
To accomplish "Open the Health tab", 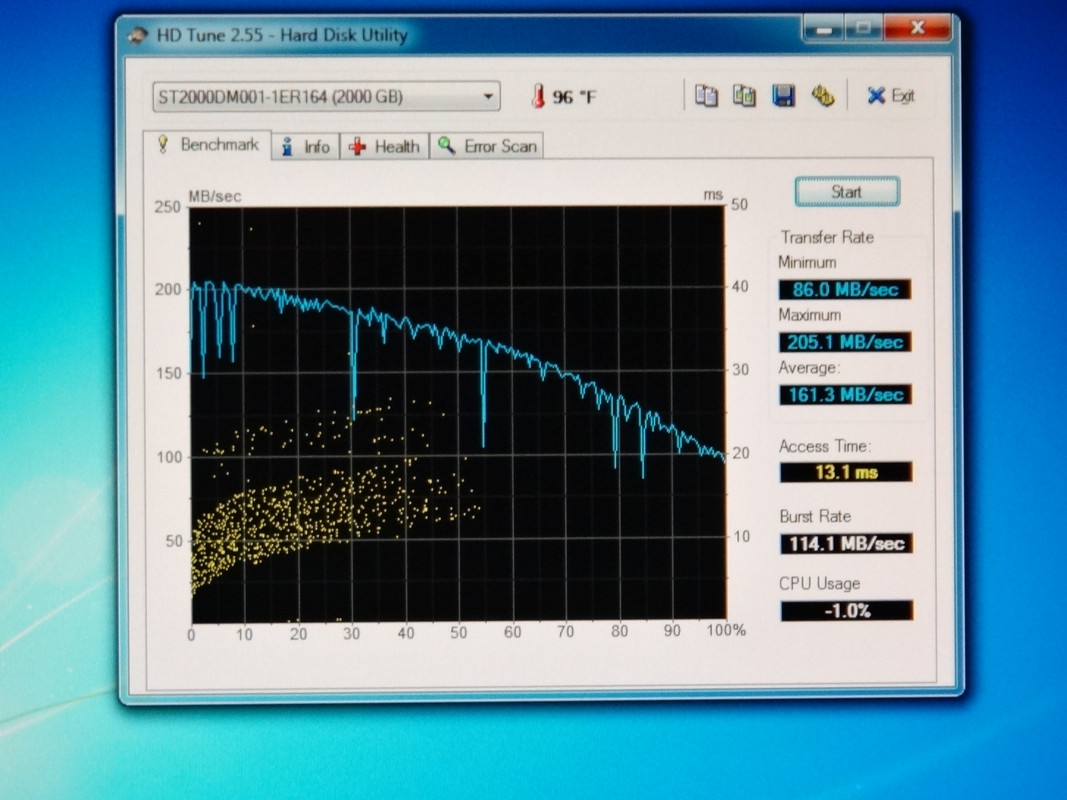I will 384,146.
